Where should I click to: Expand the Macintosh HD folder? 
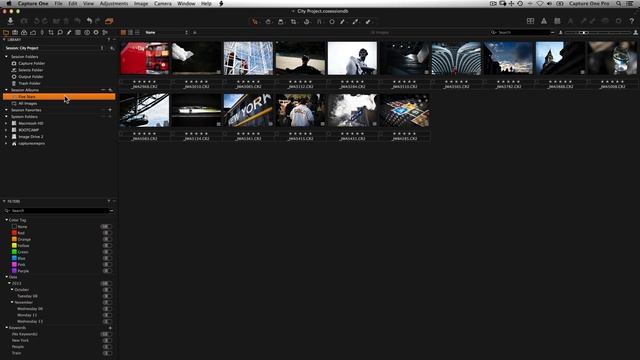coord(6,123)
